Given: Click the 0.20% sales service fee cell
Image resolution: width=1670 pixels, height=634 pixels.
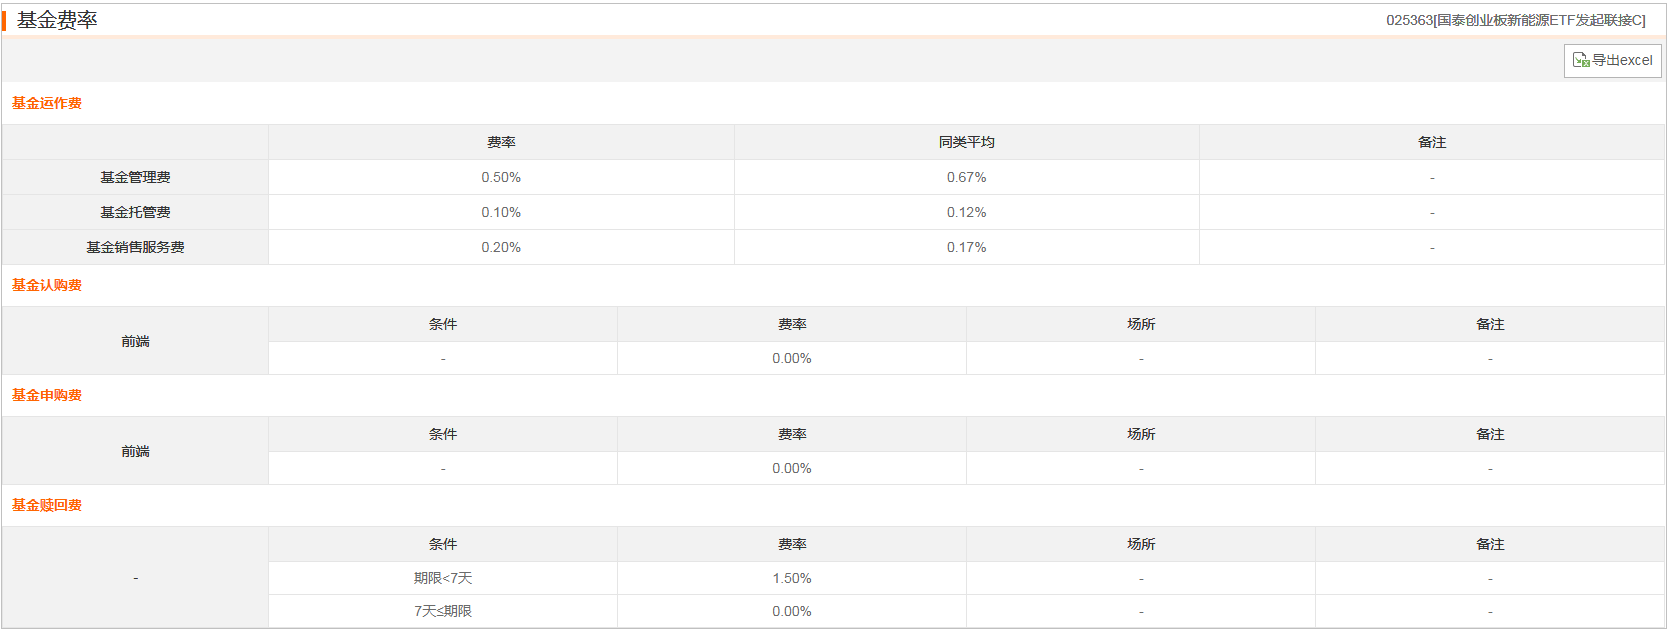Looking at the screenshot, I should click(x=501, y=247).
